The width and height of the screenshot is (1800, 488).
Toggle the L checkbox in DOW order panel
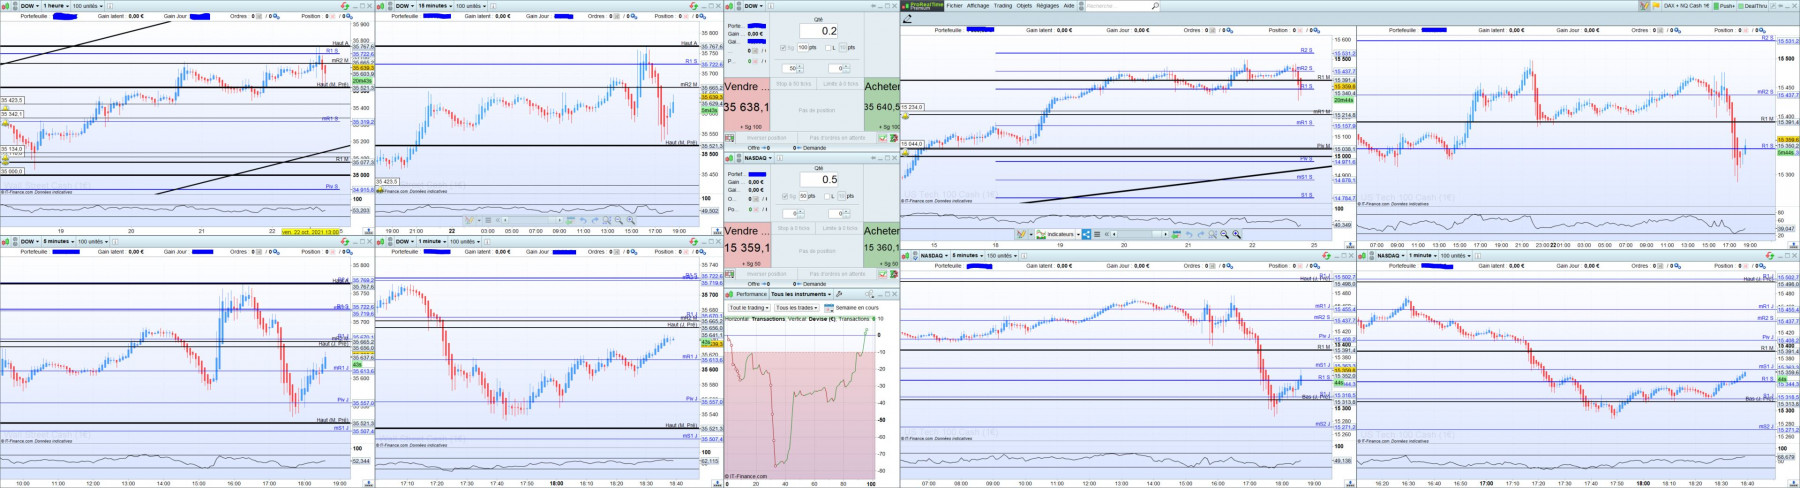pos(827,48)
